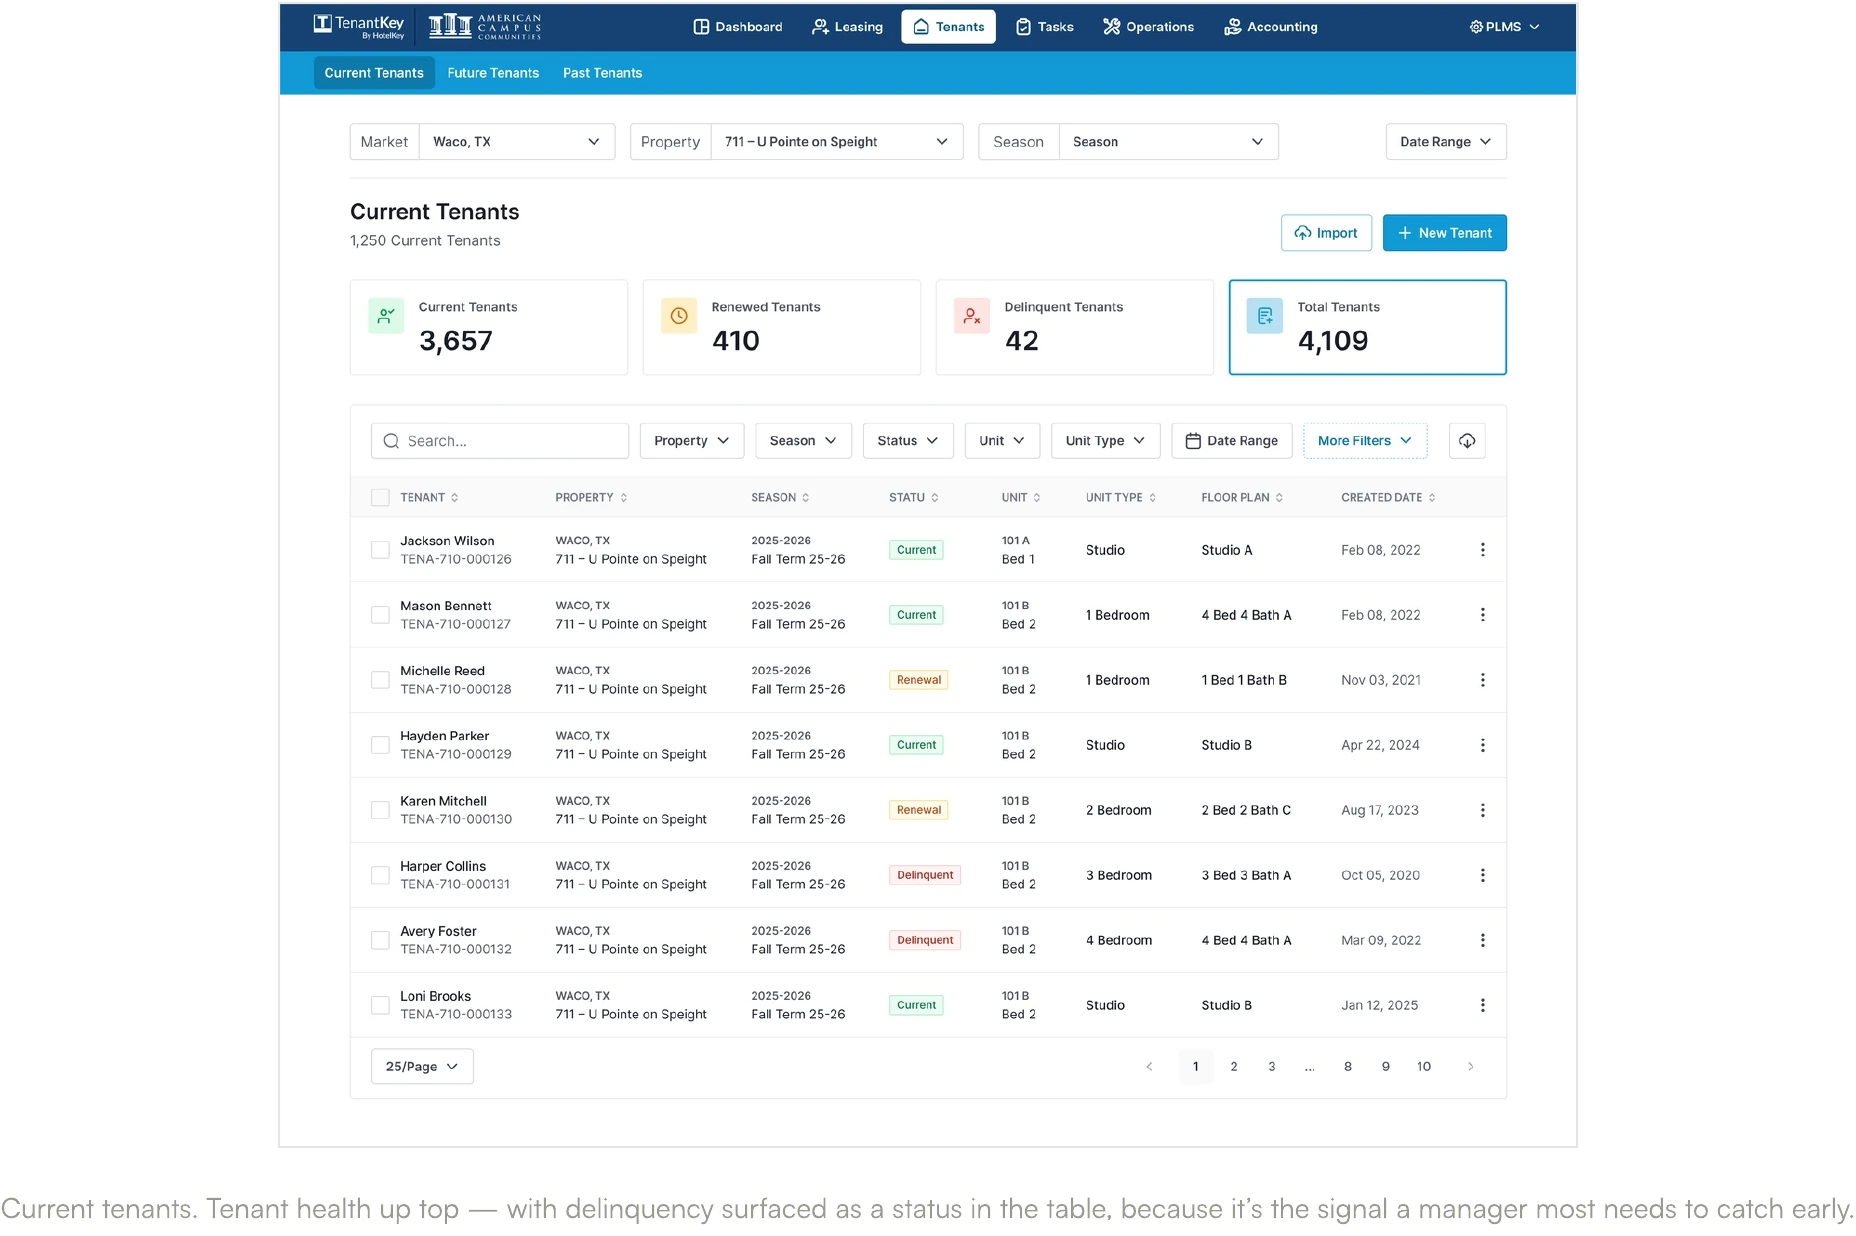The height and width of the screenshot is (1236, 1856).
Task: Check the Loni Brooks row checkbox
Action: coord(380,1005)
